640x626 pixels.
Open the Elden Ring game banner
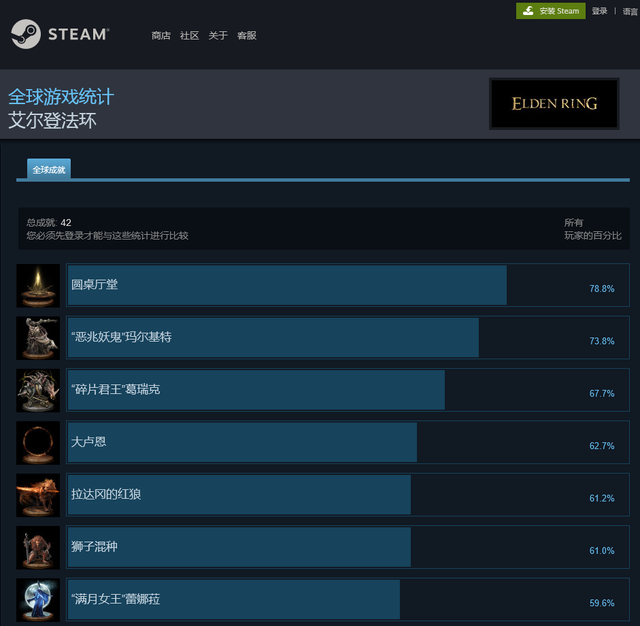click(554, 104)
